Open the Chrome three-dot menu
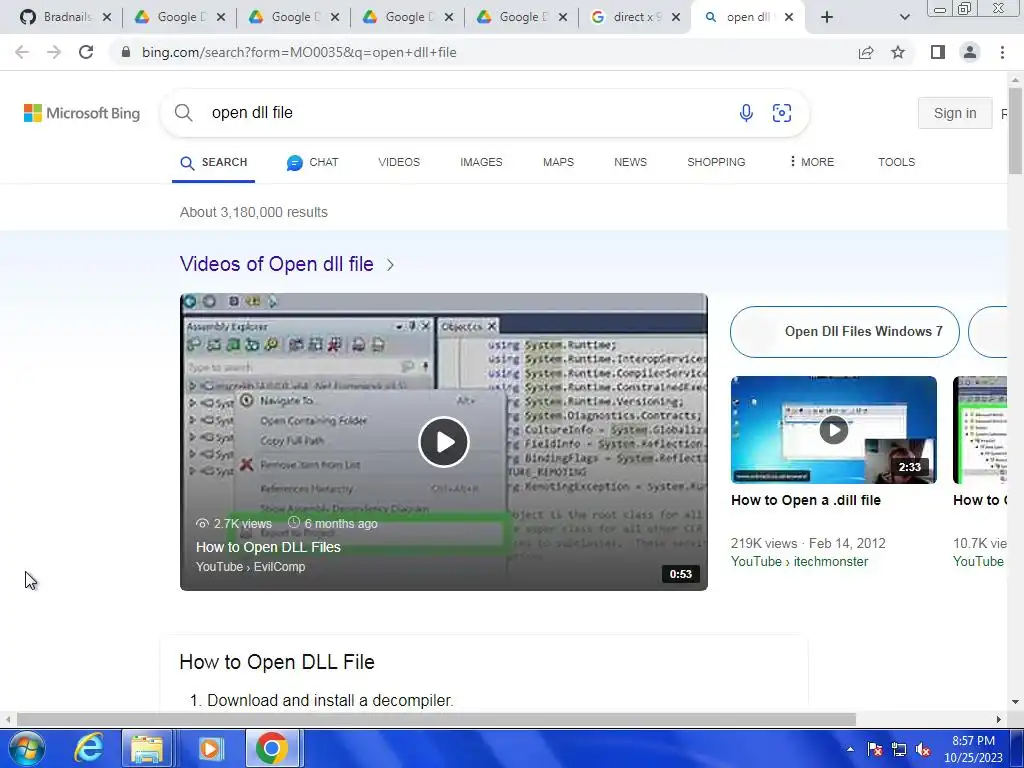This screenshot has width=1024, height=768. (x=1002, y=52)
